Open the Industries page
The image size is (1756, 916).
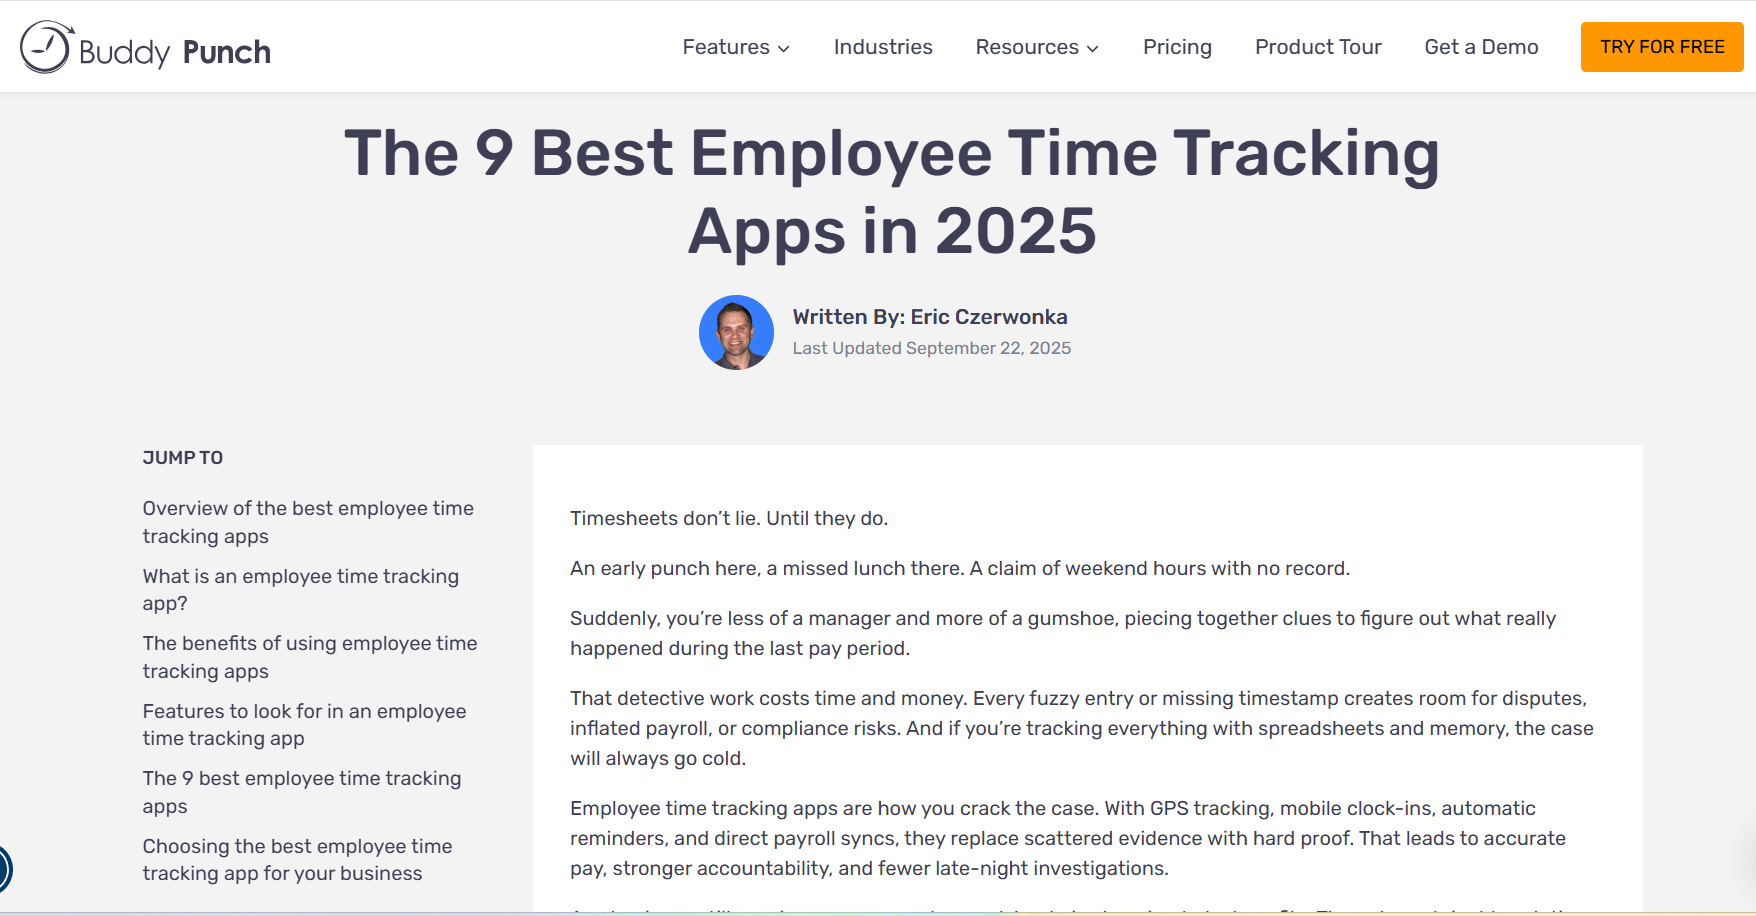click(x=883, y=47)
